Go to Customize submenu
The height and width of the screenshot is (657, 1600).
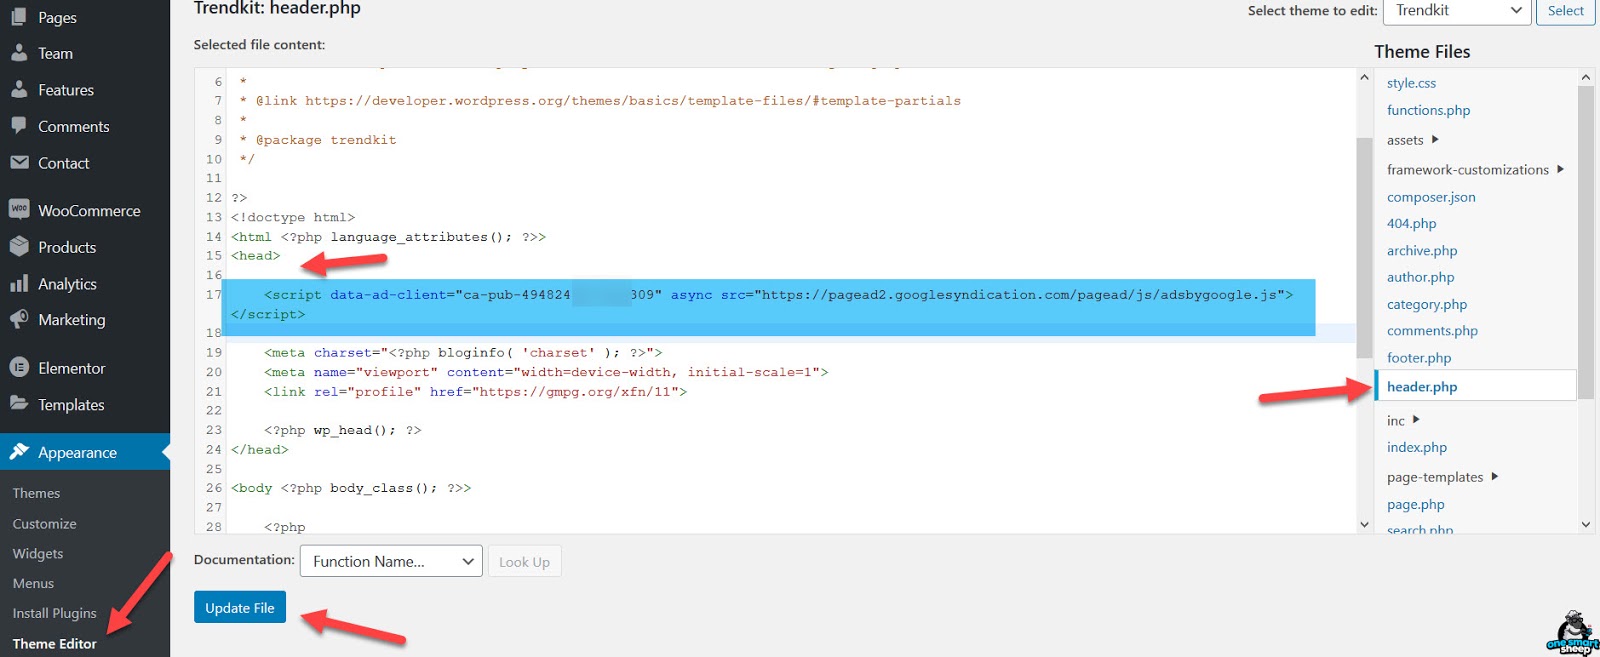click(x=45, y=523)
